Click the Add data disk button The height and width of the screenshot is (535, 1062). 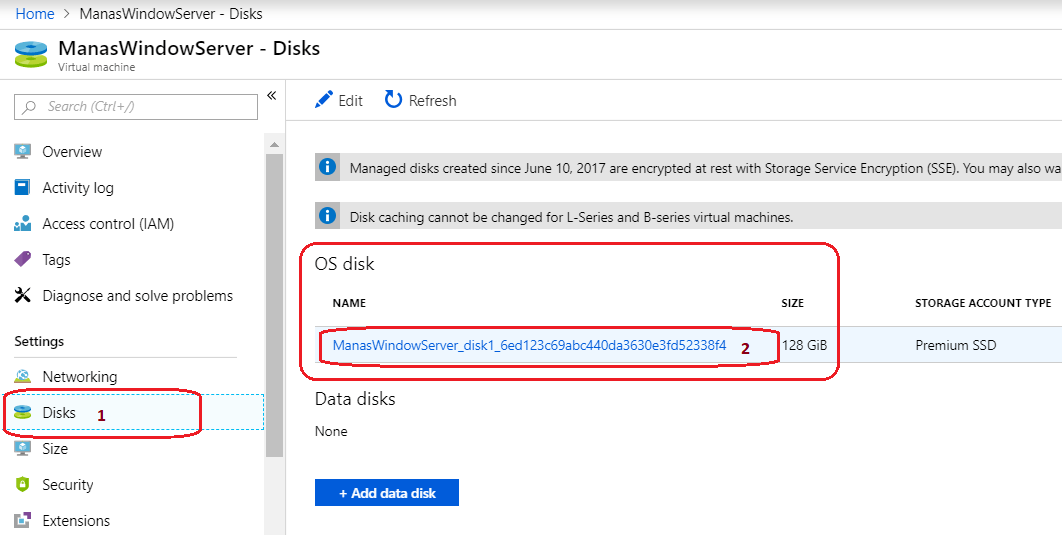tap(387, 493)
